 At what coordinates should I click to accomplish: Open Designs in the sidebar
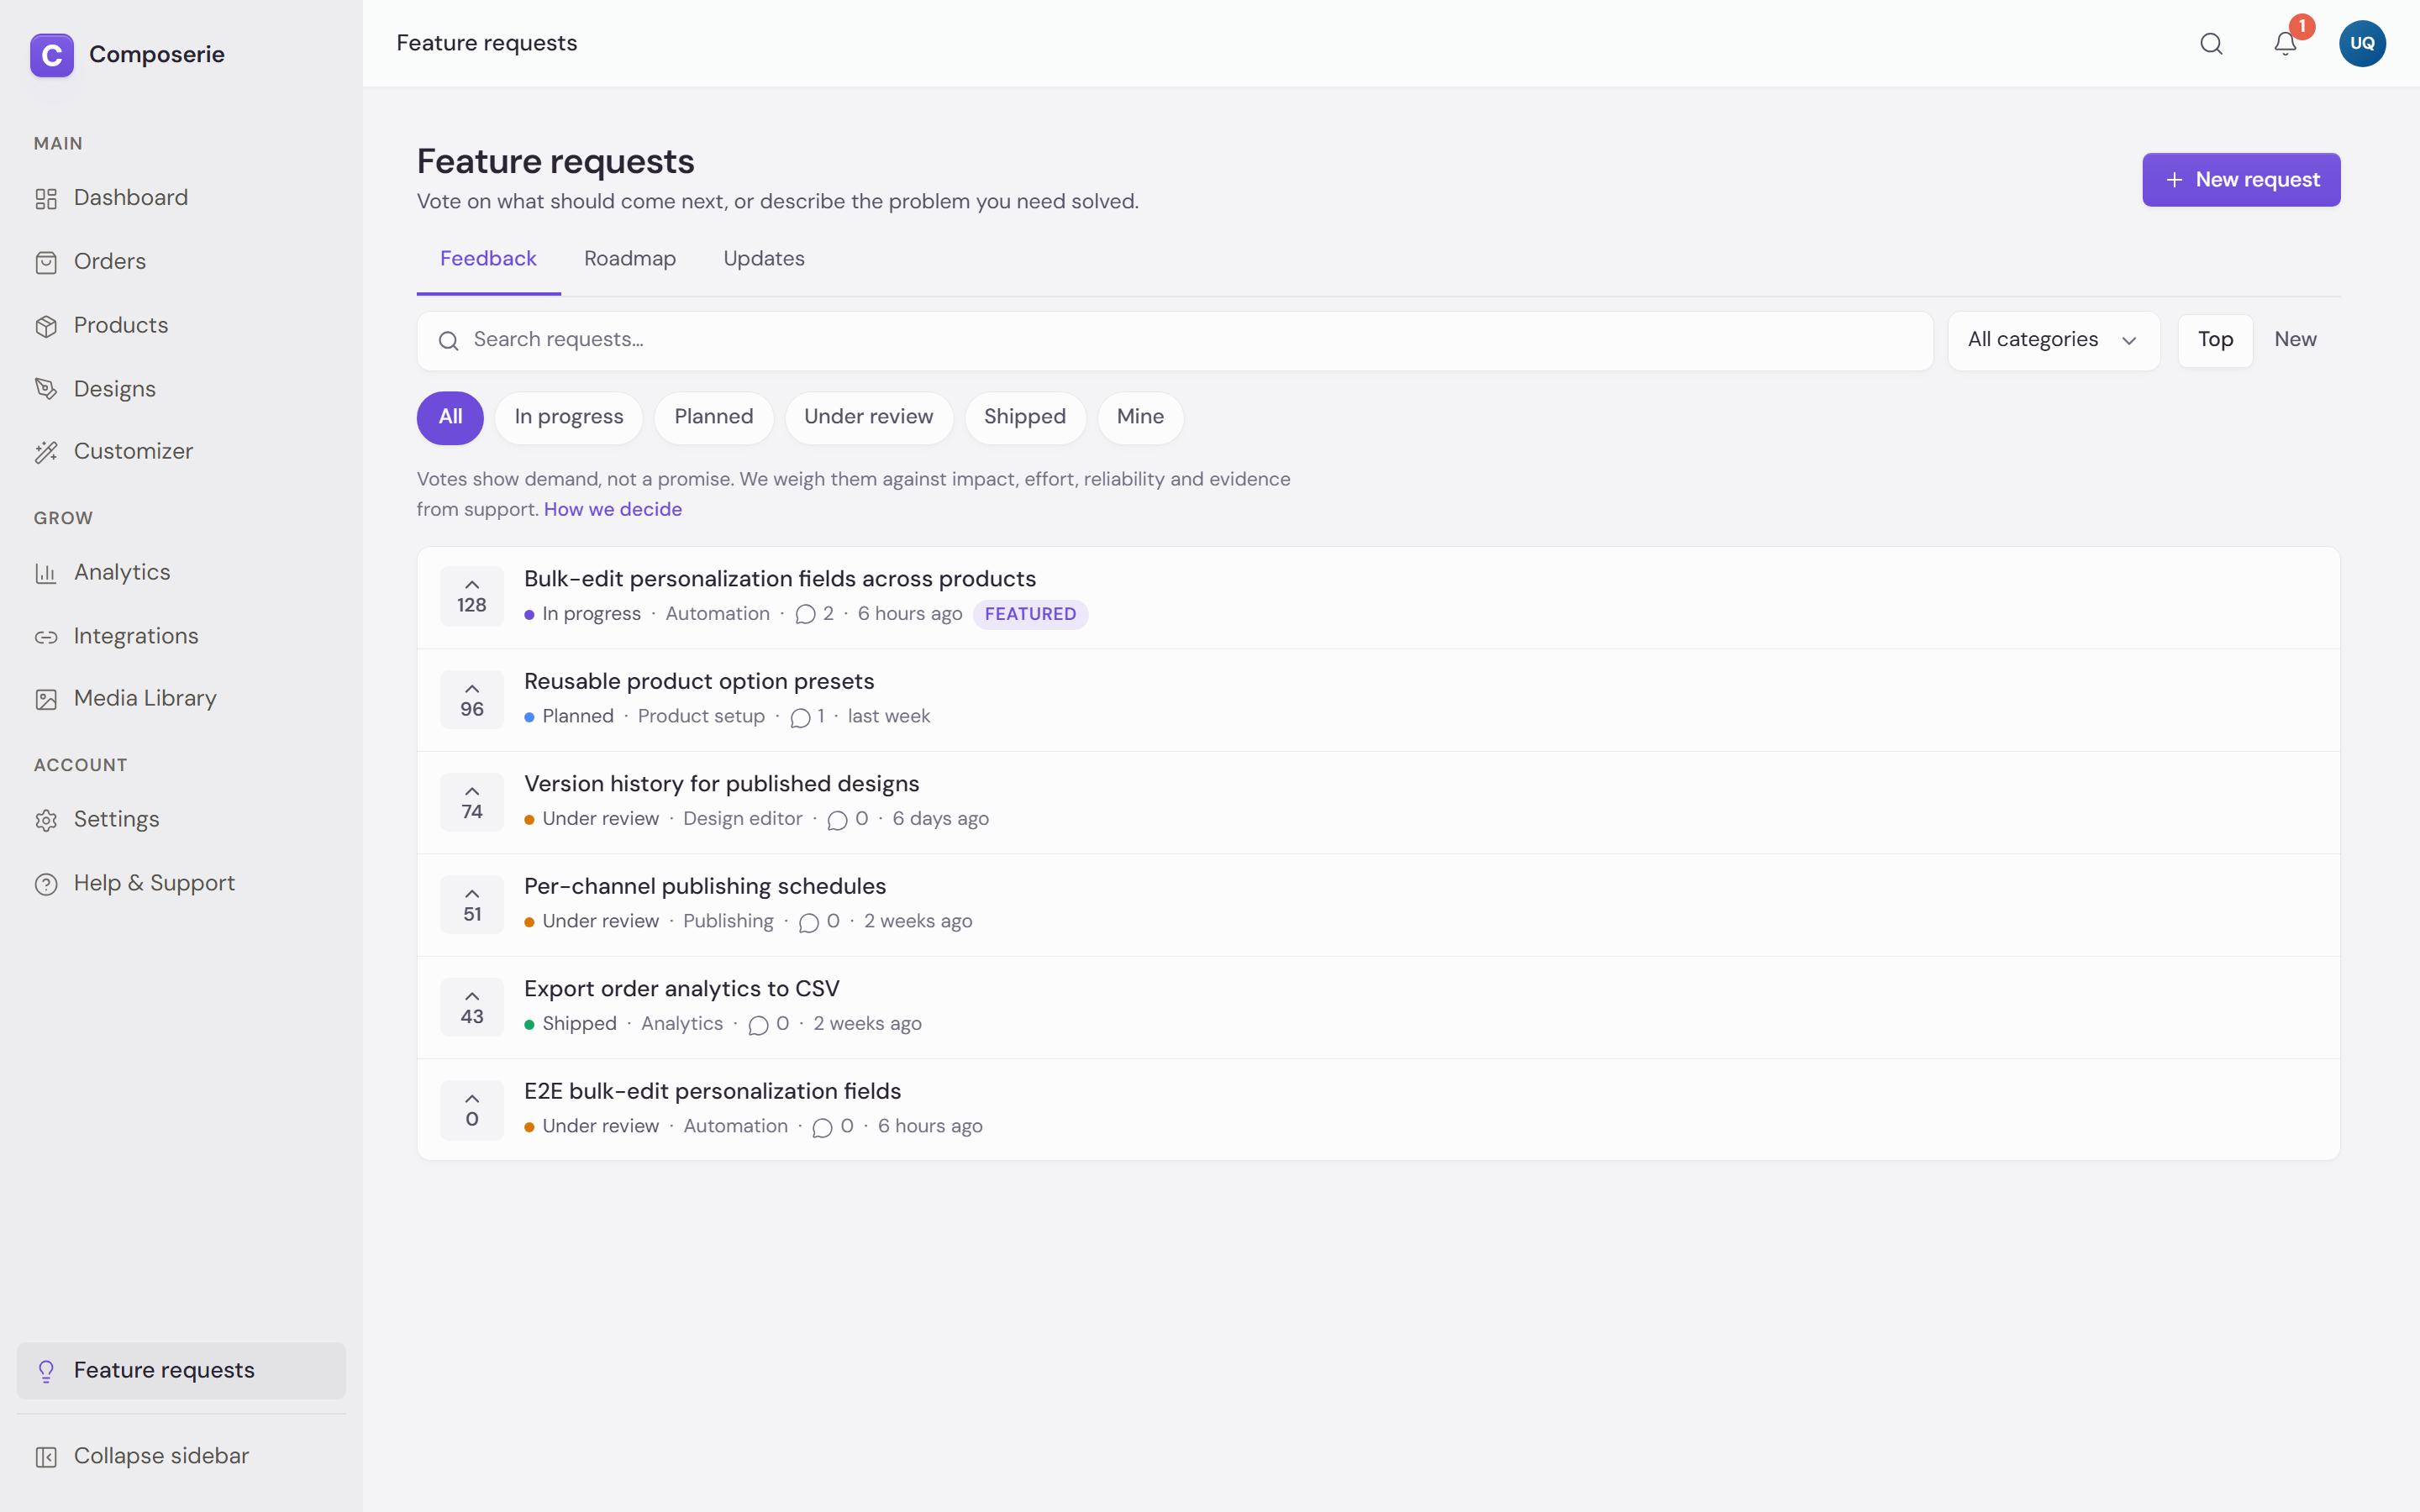(x=181, y=389)
